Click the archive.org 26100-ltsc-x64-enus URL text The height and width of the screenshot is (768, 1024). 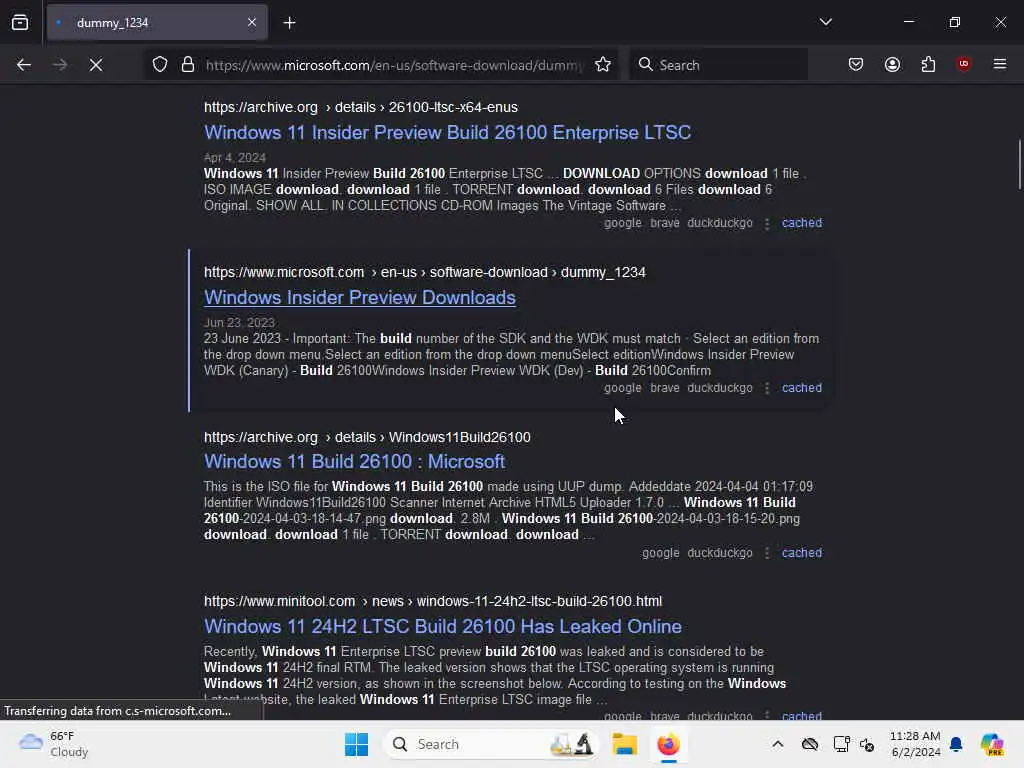[360, 107]
